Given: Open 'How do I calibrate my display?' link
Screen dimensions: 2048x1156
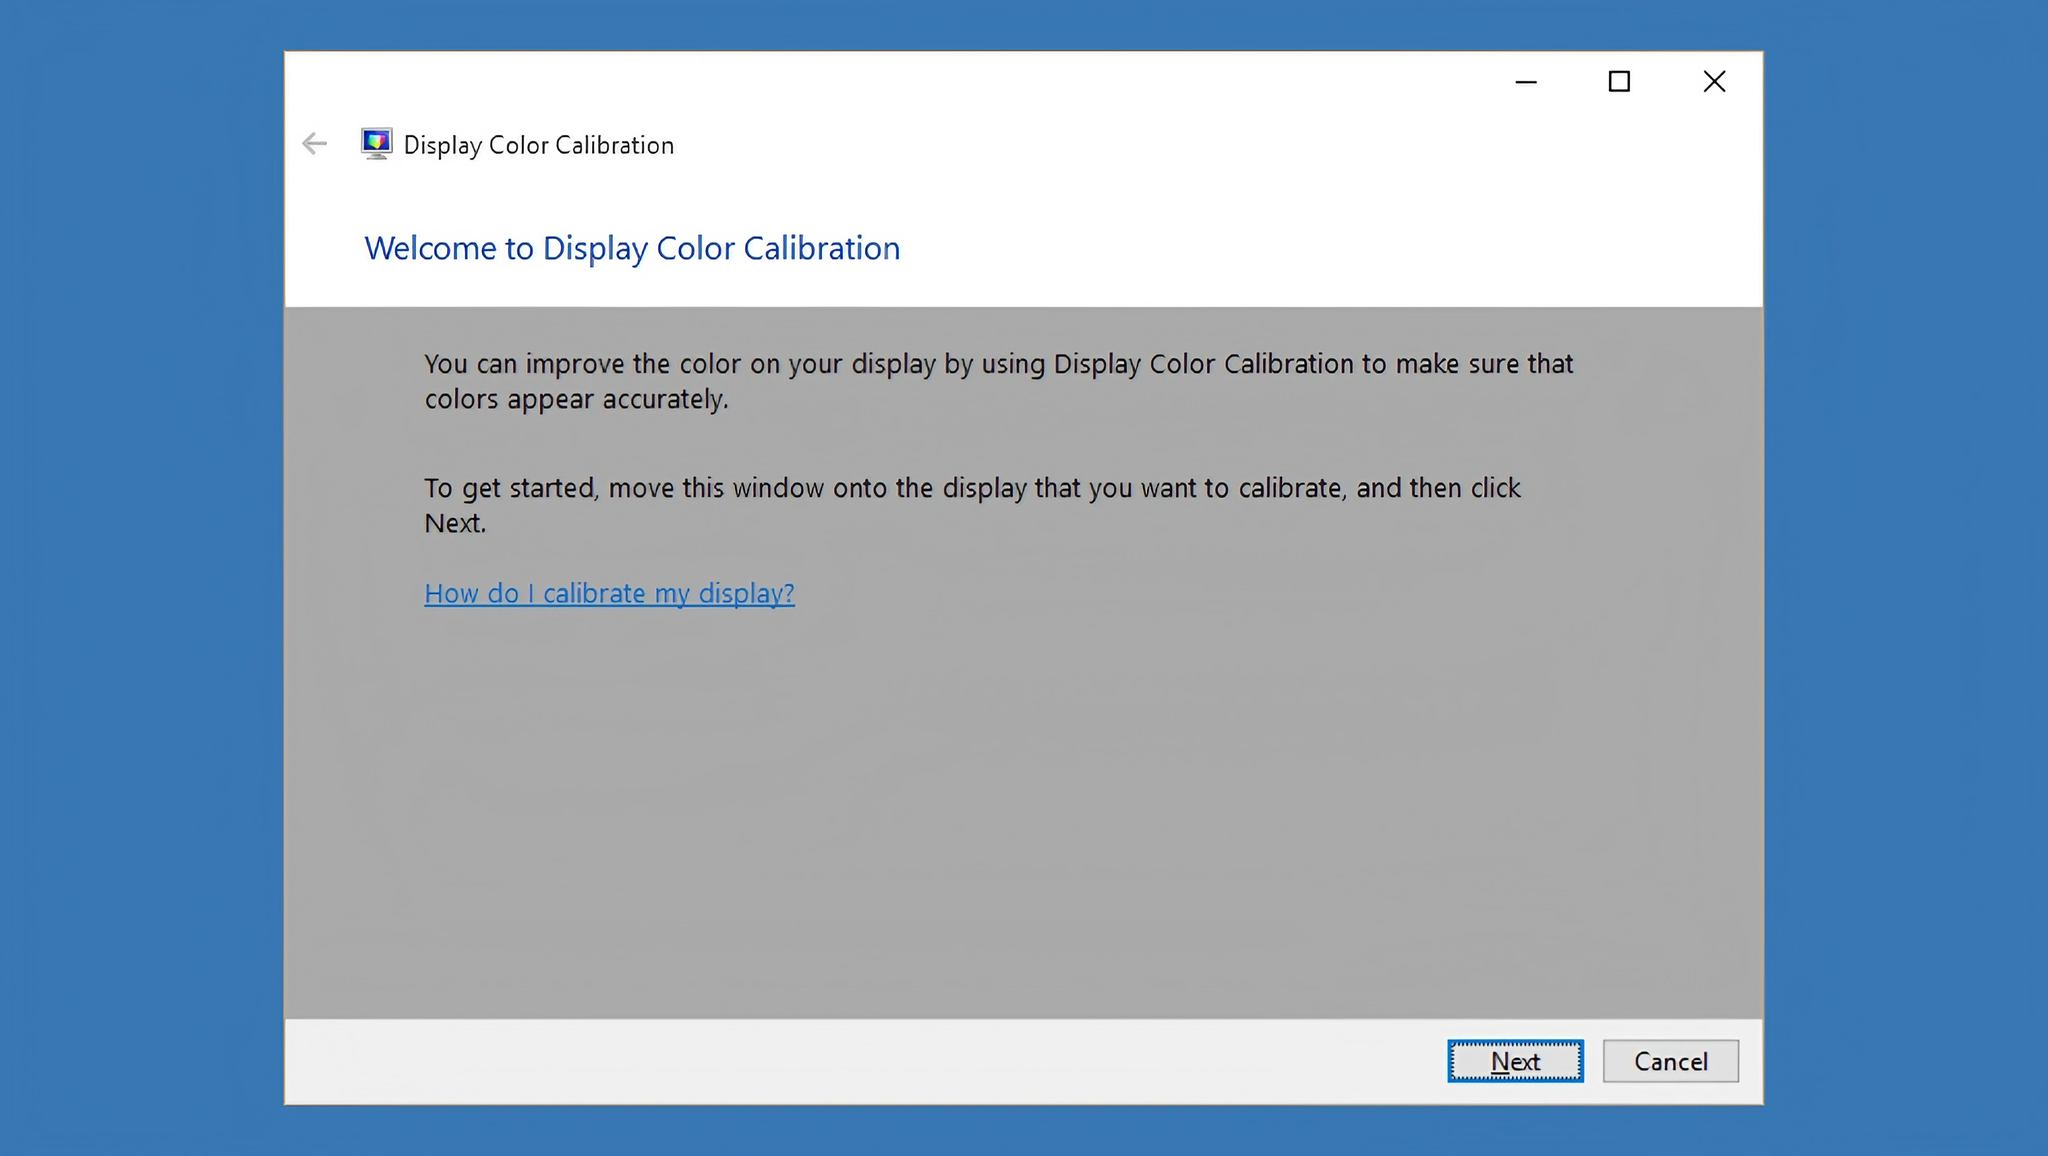Looking at the screenshot, I should tap(609, 593).
